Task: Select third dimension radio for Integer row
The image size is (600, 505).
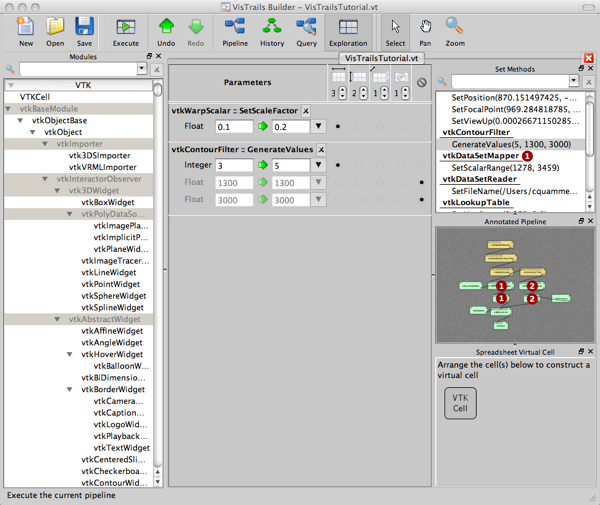Action: click(380, 165)
